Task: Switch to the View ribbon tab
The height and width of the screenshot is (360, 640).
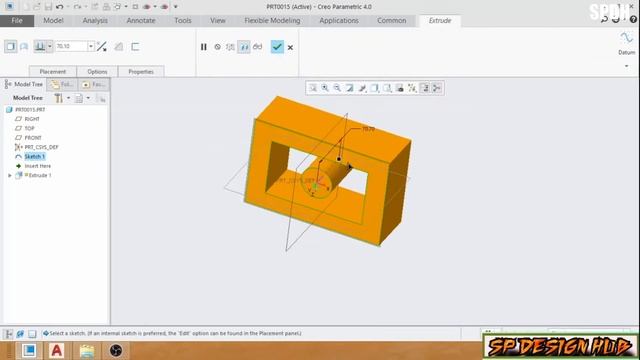Action: point(218,20)
